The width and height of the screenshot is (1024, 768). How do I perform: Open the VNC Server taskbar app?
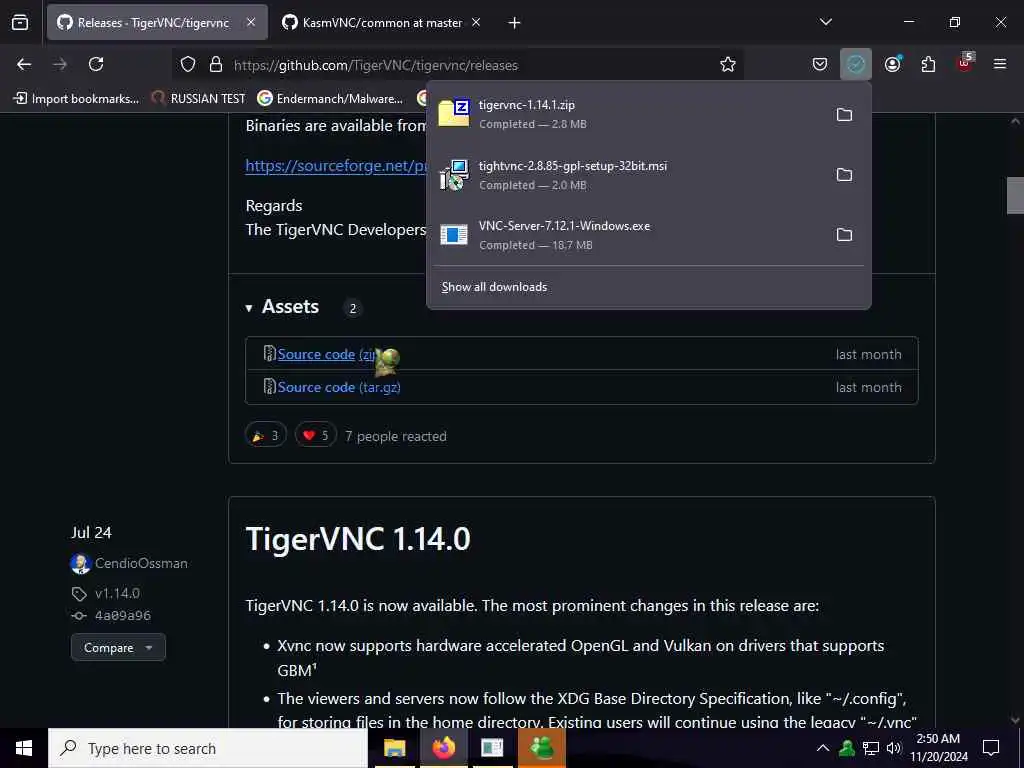492,748
